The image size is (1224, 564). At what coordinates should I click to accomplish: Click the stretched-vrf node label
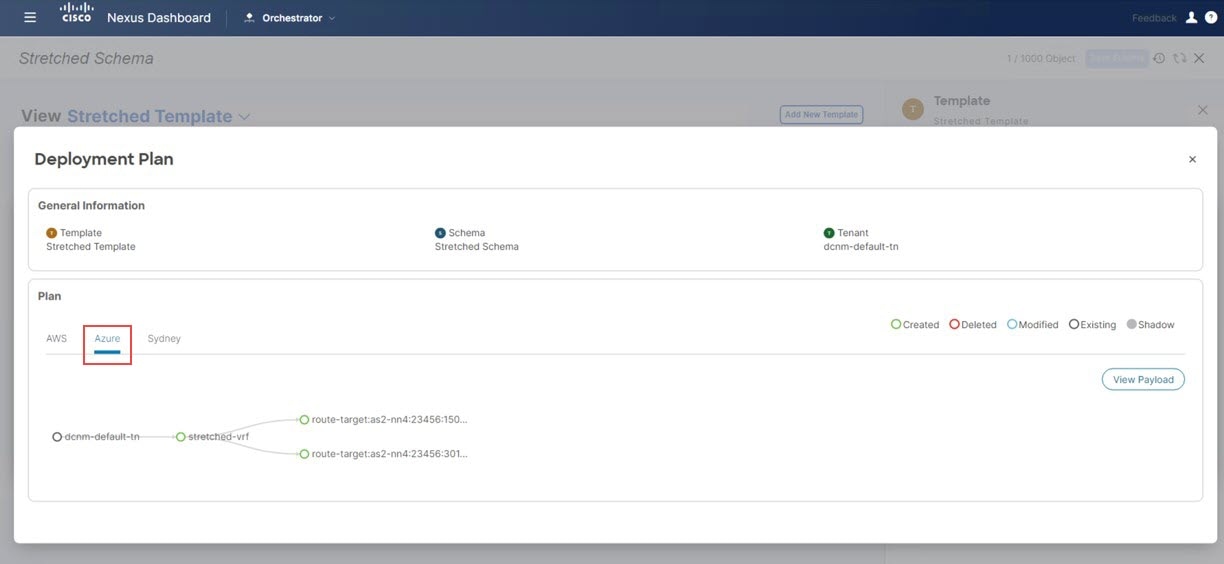[218, 437]
